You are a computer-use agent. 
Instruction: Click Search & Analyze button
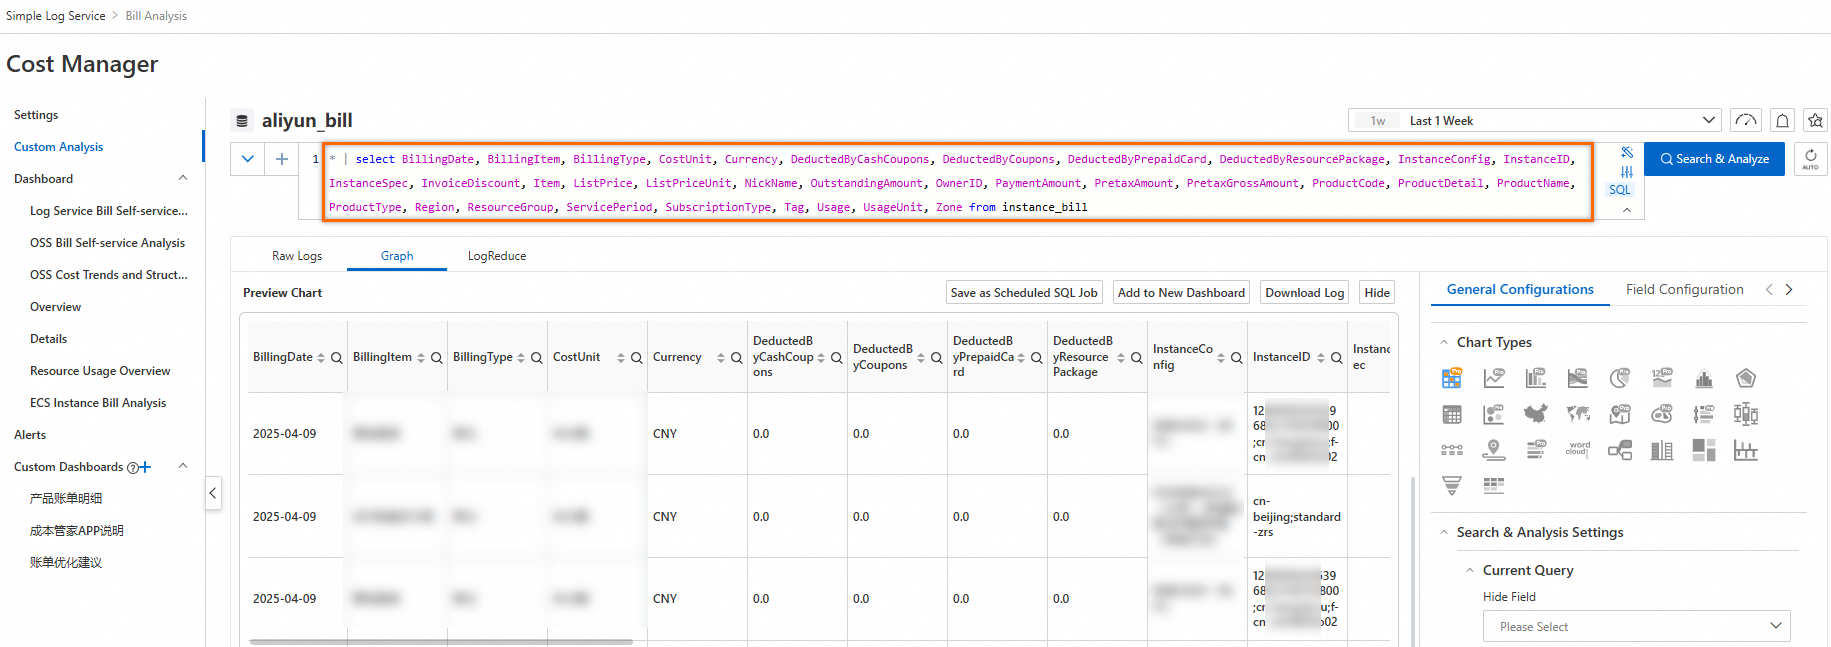click(x=1715, y=159)
